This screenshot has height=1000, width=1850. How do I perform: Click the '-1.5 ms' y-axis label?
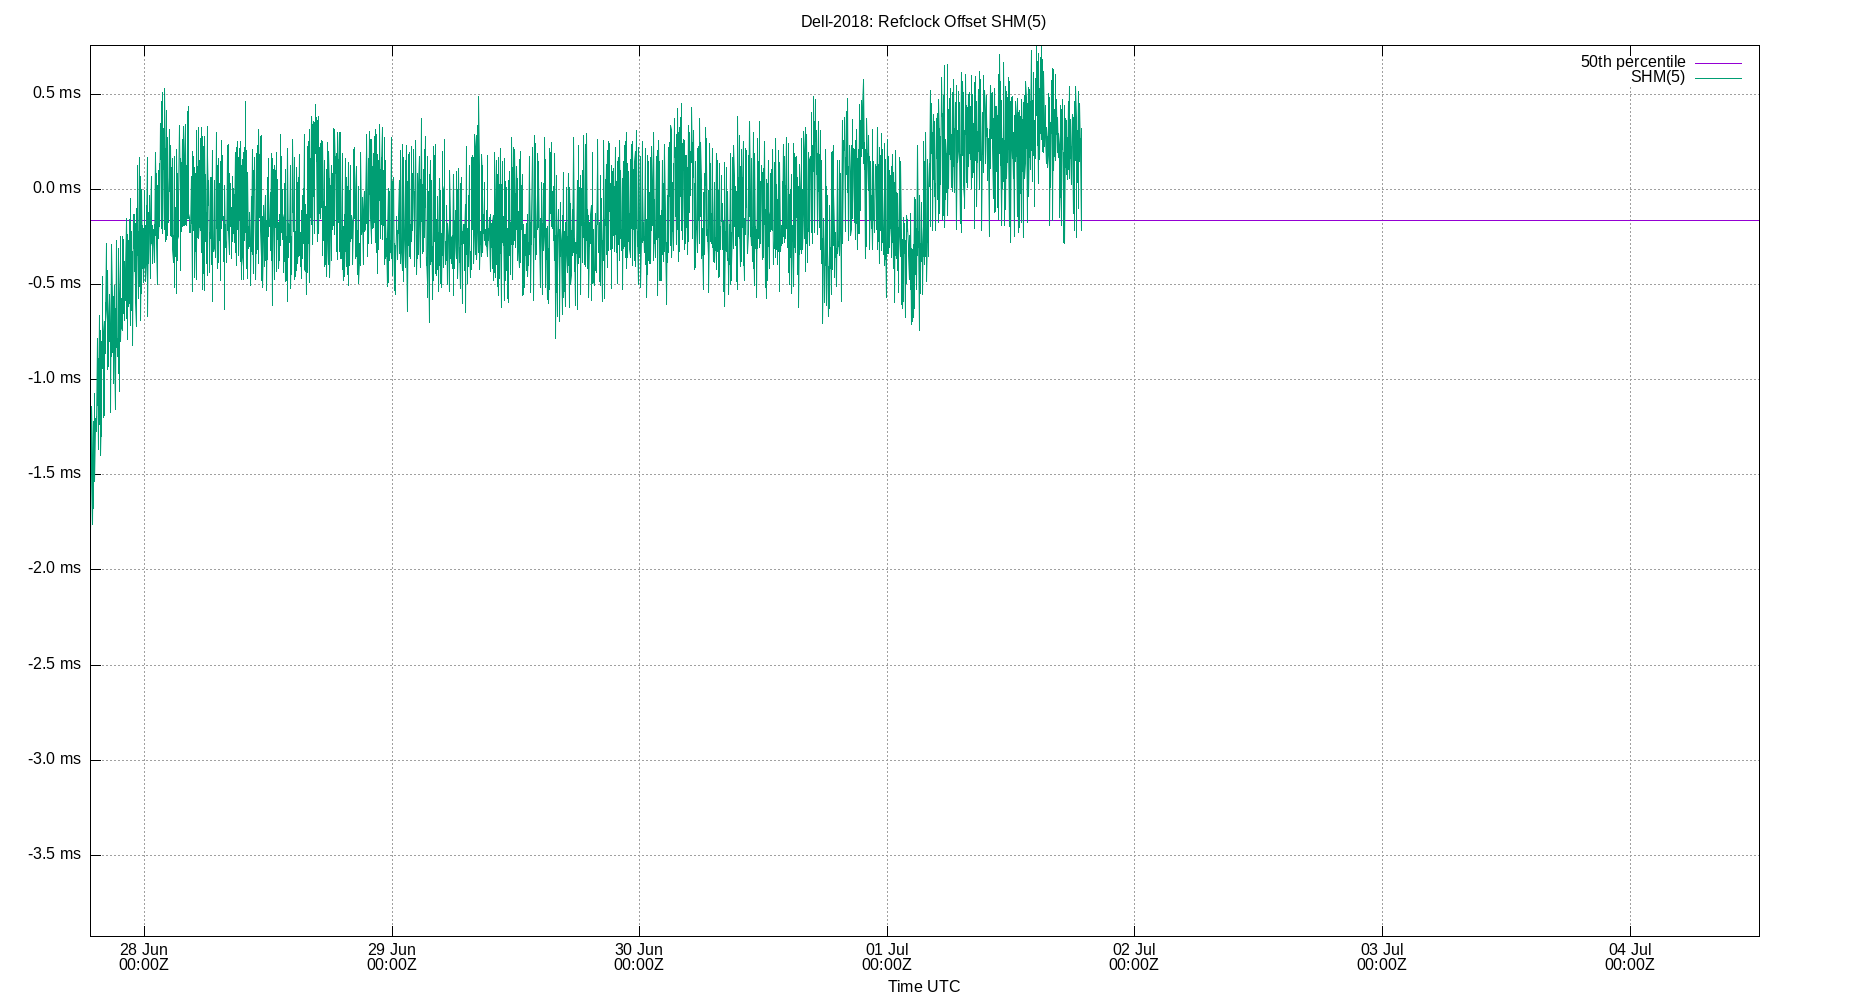click(x=55, y=473)
